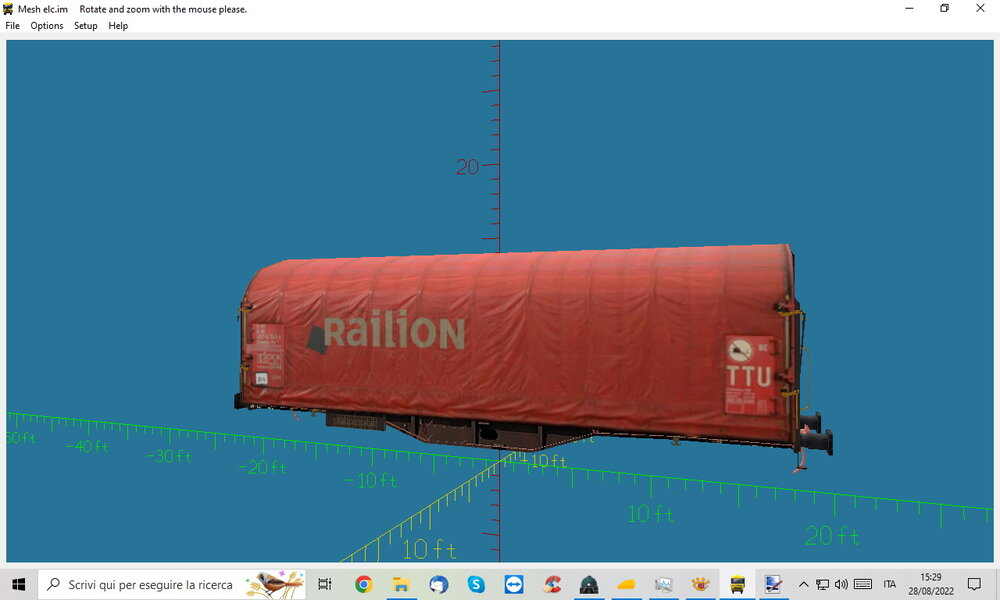
Task: Open network status in system tray
Action: [823, 584]
